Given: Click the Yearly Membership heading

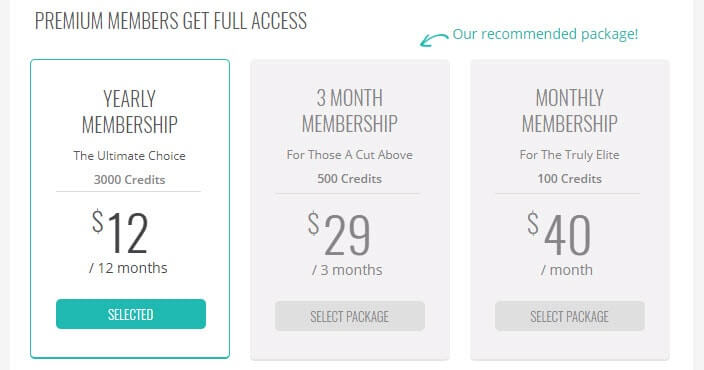Looking at the screenshot, I should (130, 111).
